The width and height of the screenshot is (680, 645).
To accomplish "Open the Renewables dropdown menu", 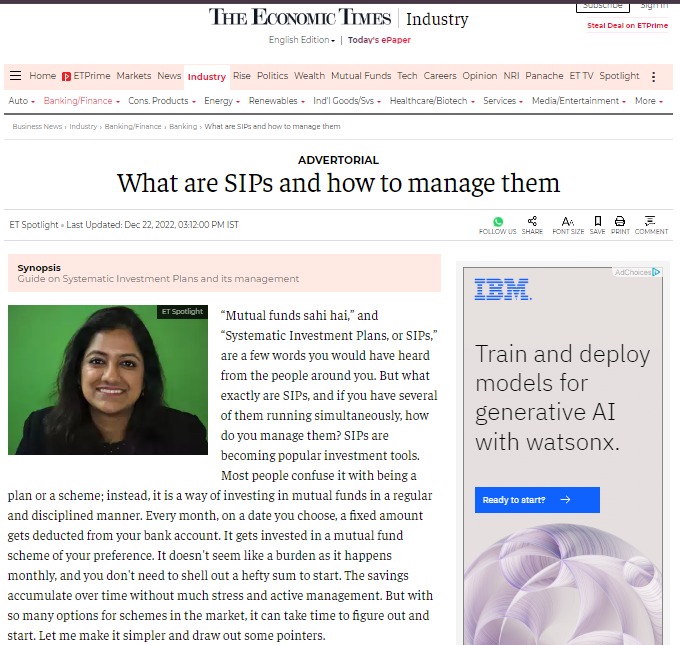I will point(276,101).
